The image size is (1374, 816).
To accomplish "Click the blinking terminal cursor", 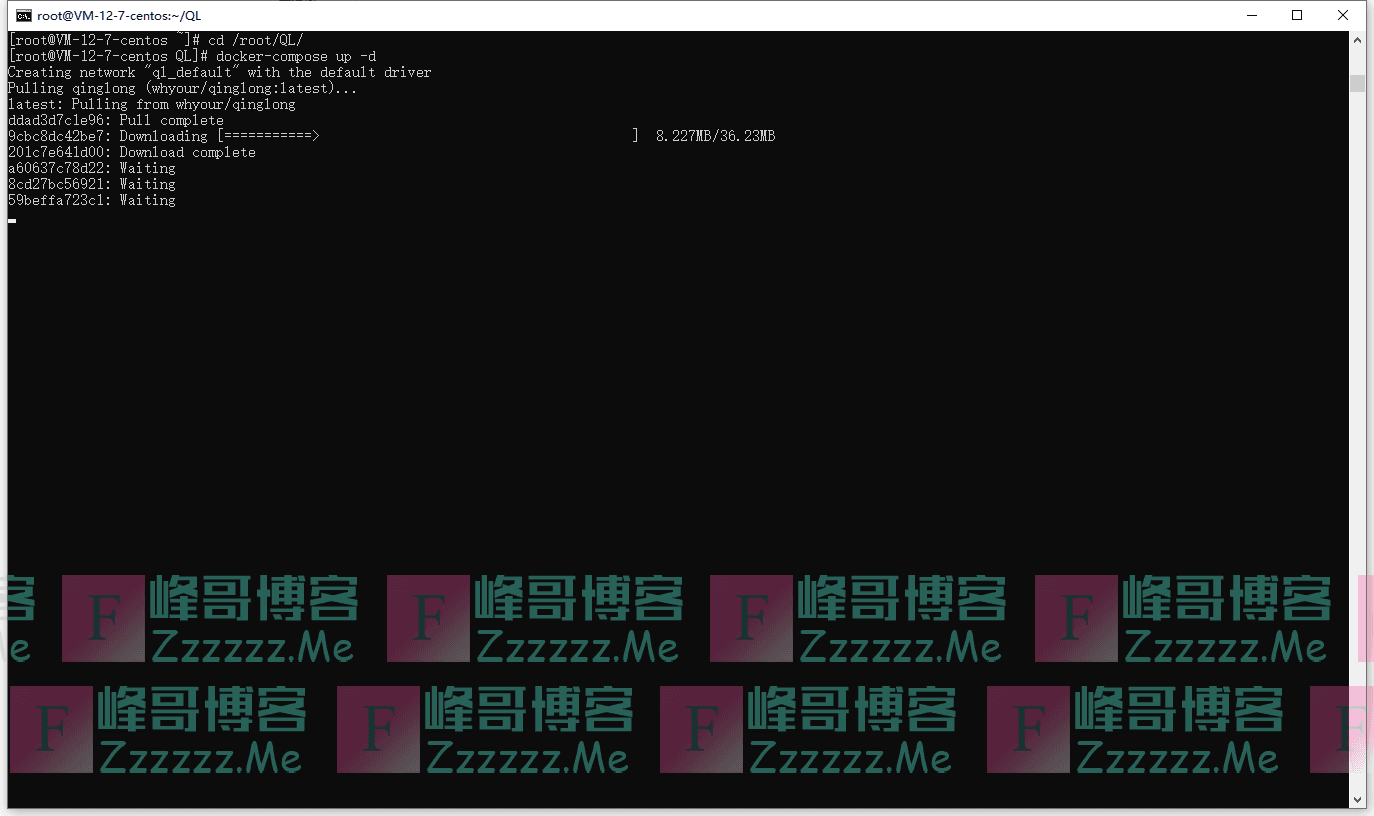I will [x=12, y=220].
